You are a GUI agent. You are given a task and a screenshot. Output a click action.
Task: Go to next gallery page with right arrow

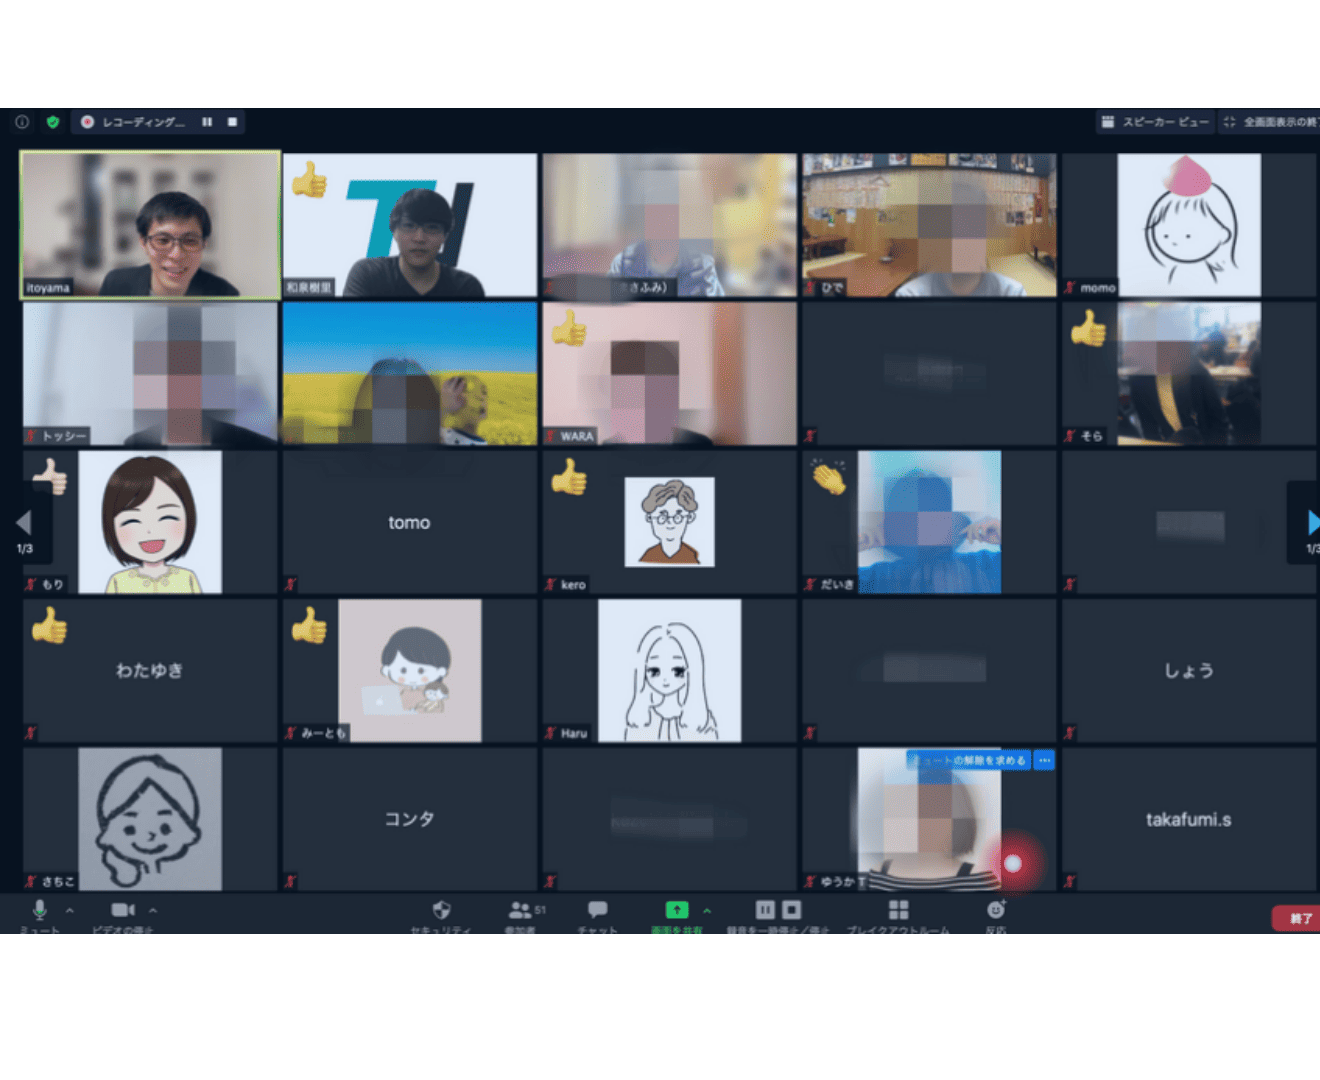[1312, 522]
